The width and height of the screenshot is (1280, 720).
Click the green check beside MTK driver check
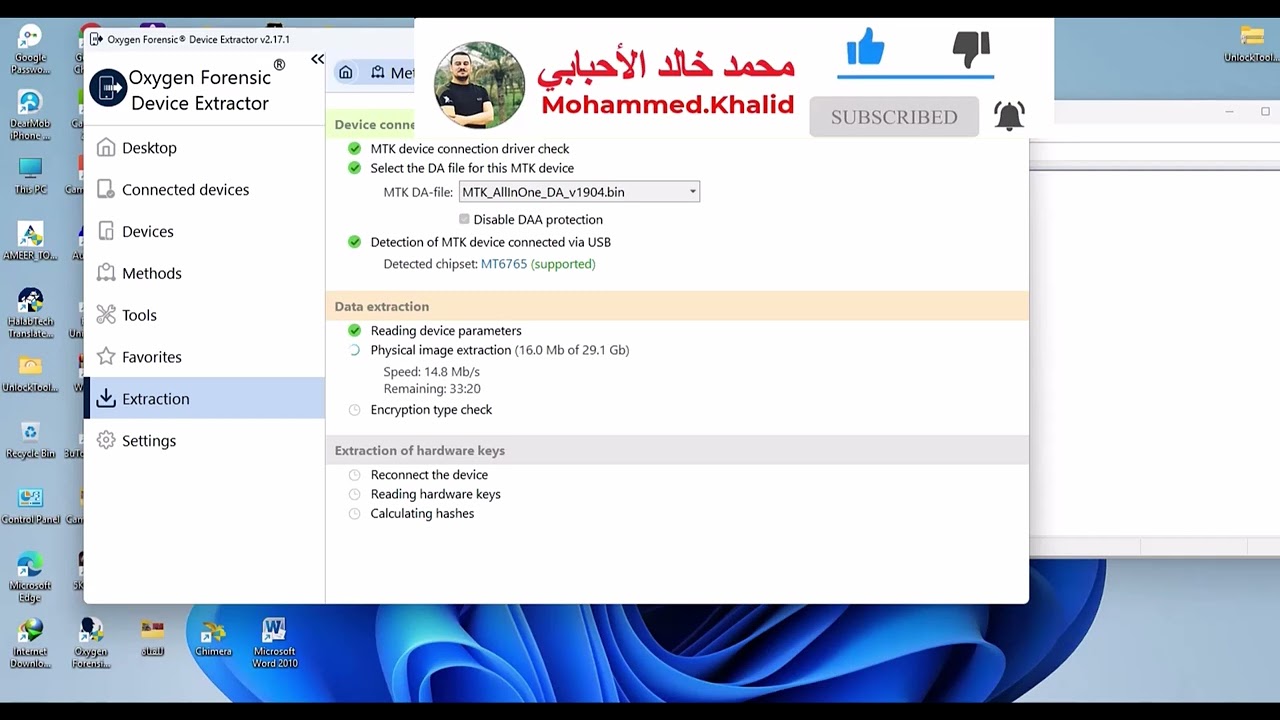pyautogui.click(x=354, y=149)
